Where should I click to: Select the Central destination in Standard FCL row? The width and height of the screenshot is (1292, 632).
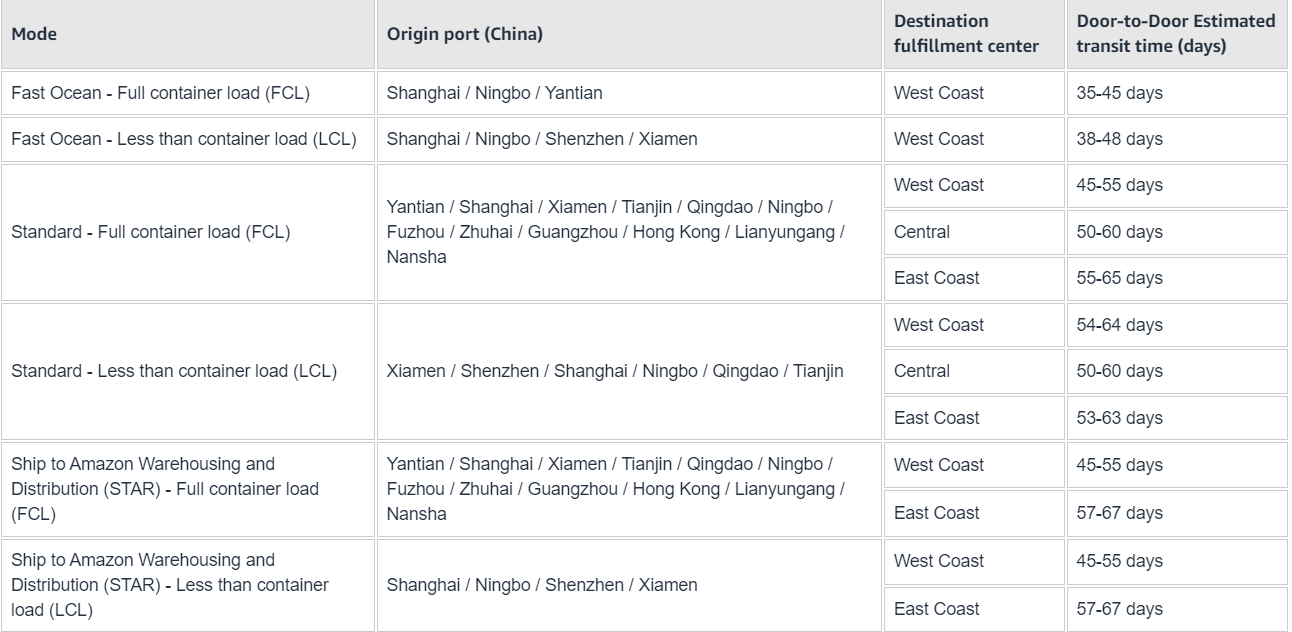[x=922, y=232]
